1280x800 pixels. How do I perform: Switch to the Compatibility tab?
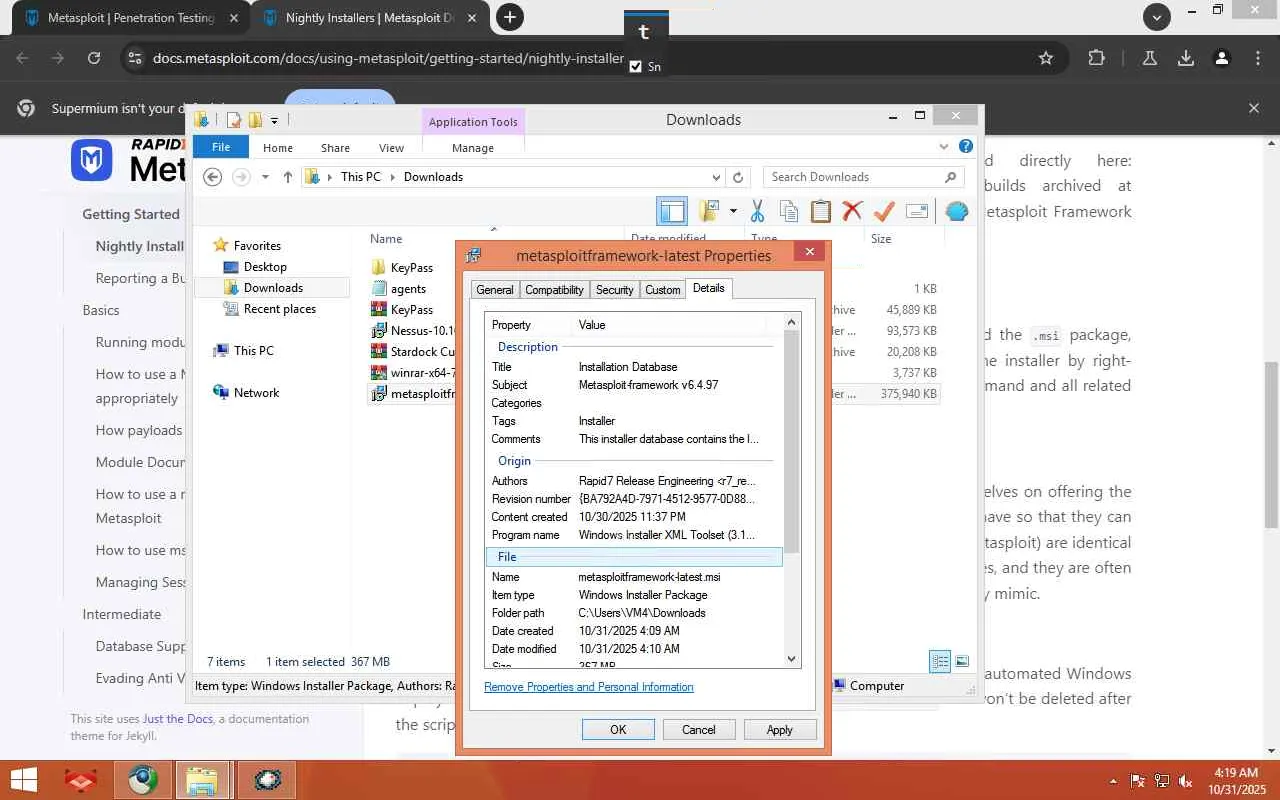tap(554, 290)
